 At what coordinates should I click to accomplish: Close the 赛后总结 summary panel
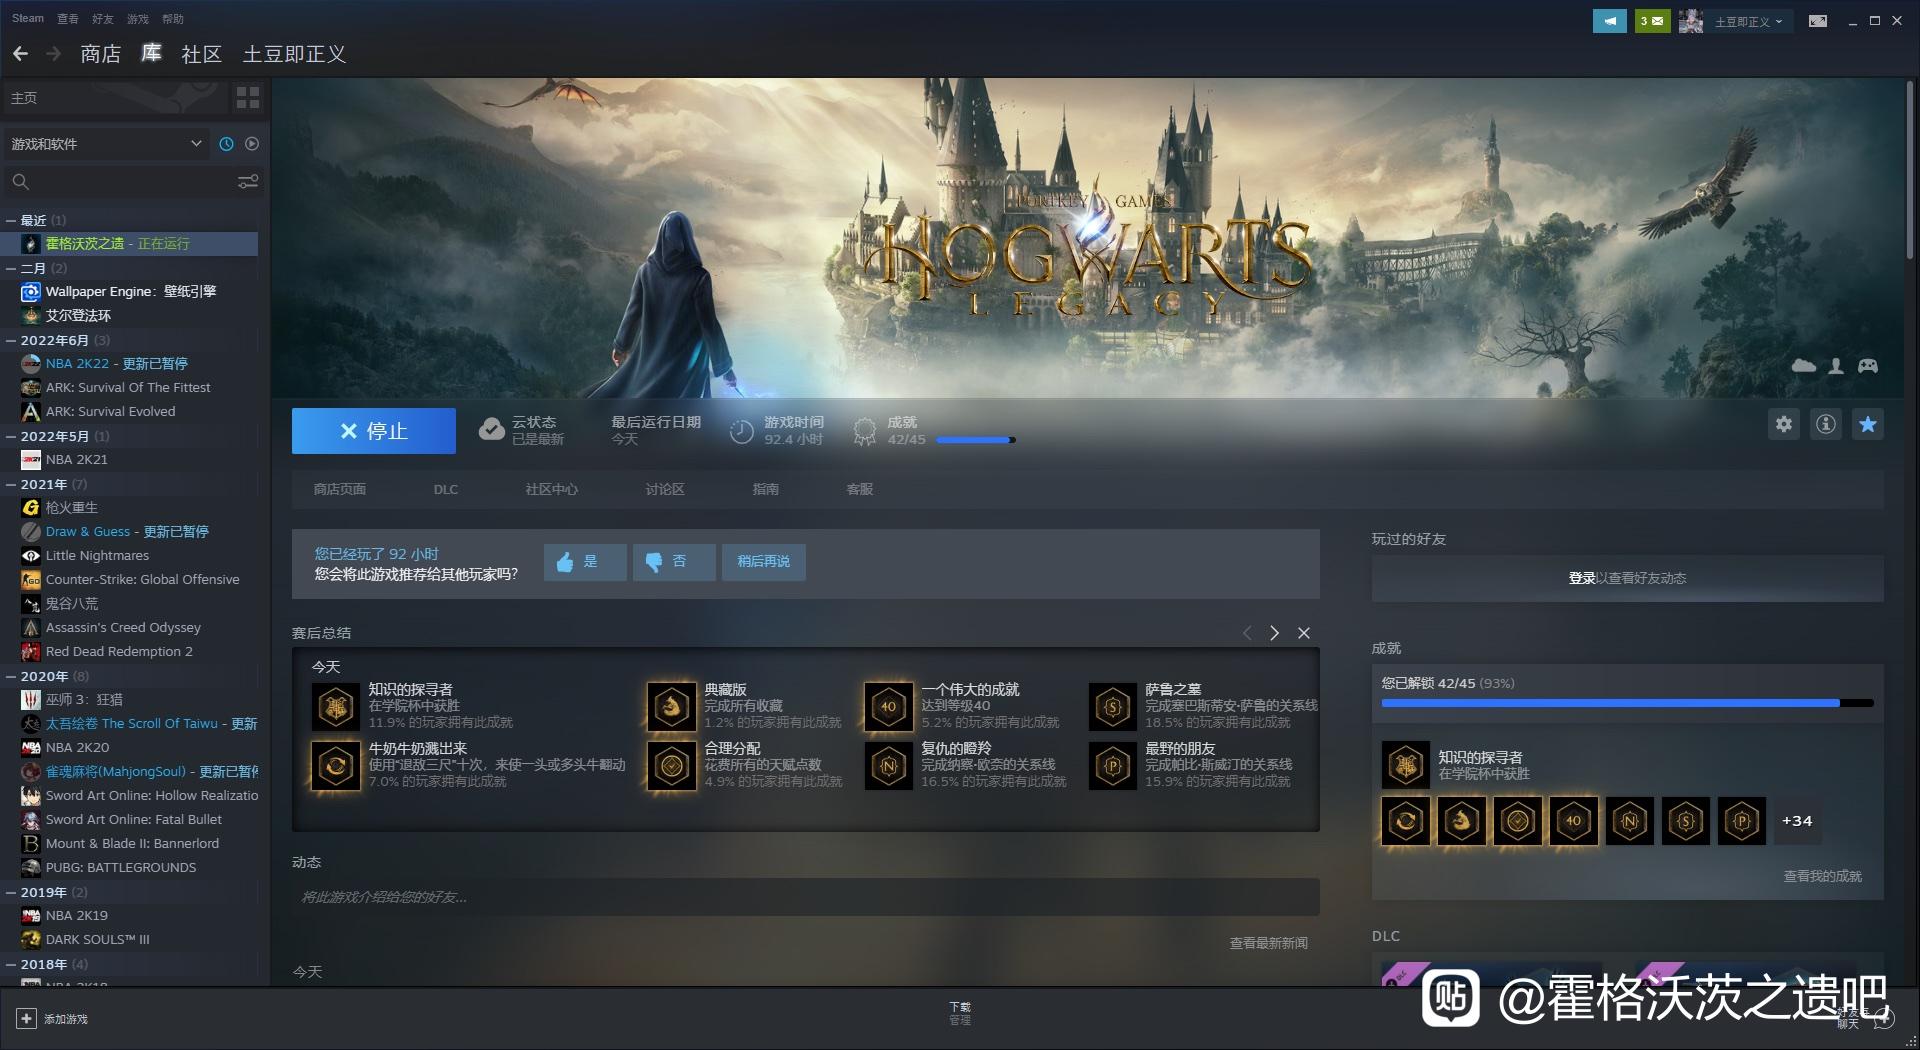1304,633
